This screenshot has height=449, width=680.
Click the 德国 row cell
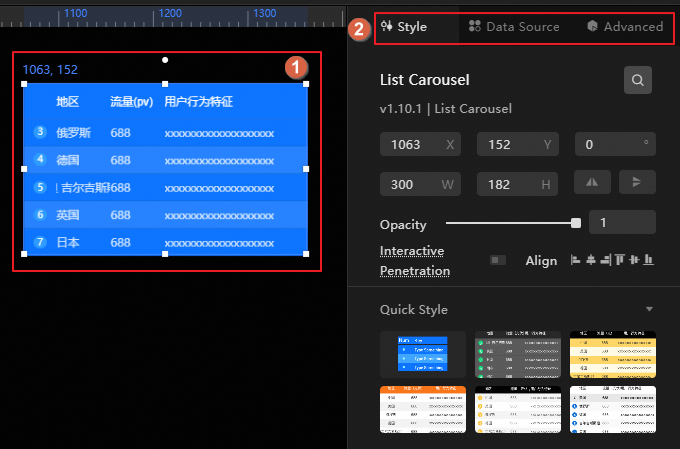click(68, 160)
